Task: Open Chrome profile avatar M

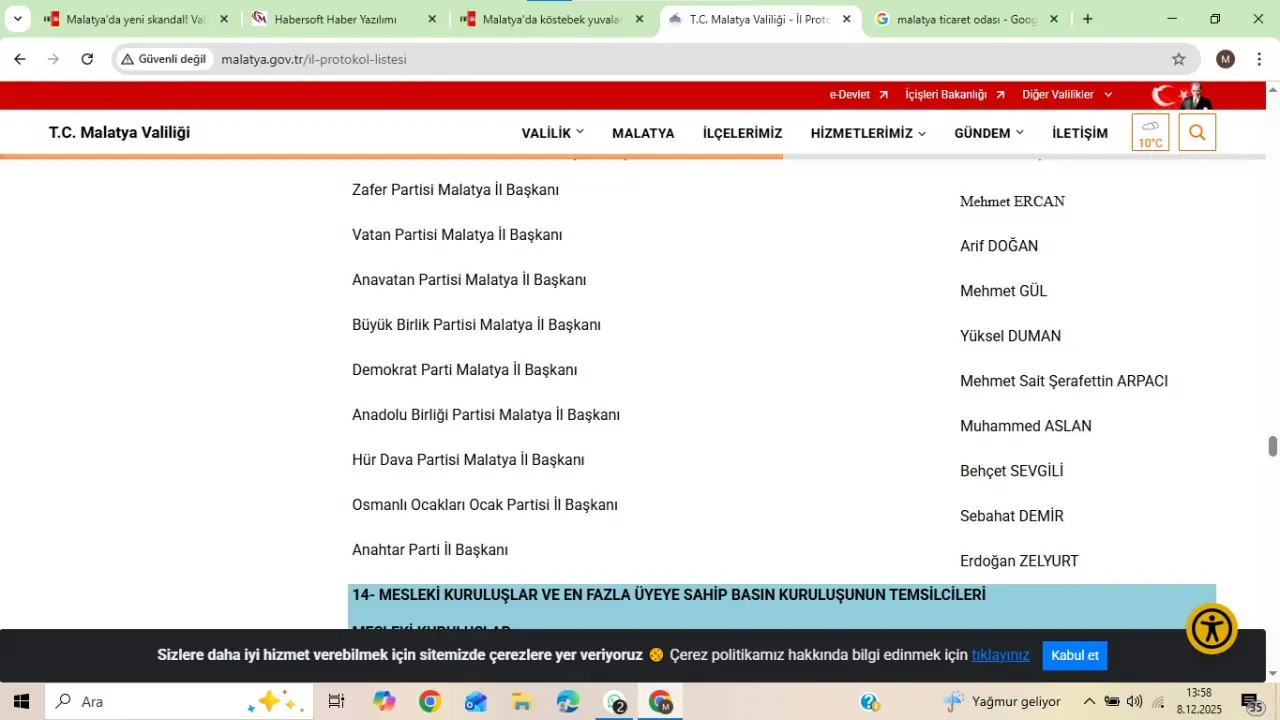Action: click(x=1225, y=59)
